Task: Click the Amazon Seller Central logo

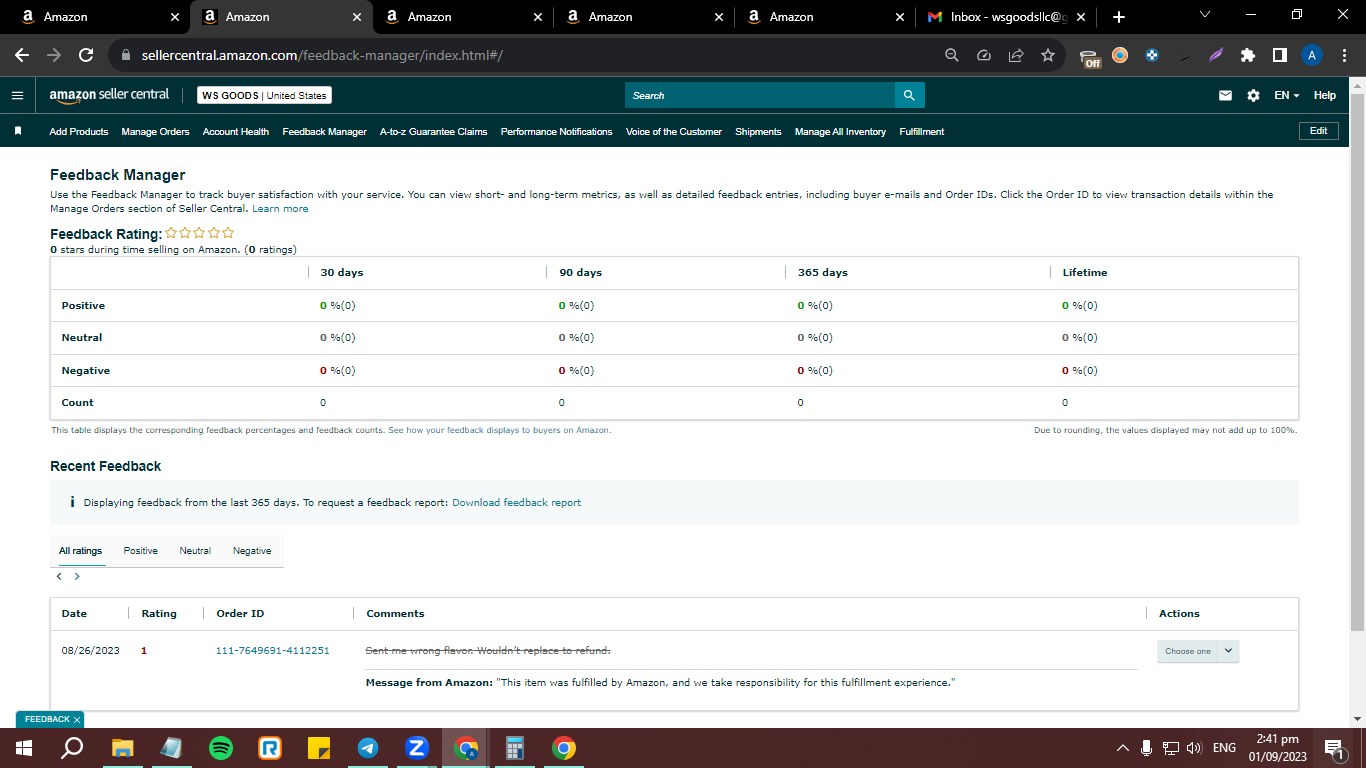Action: [110, 95]
